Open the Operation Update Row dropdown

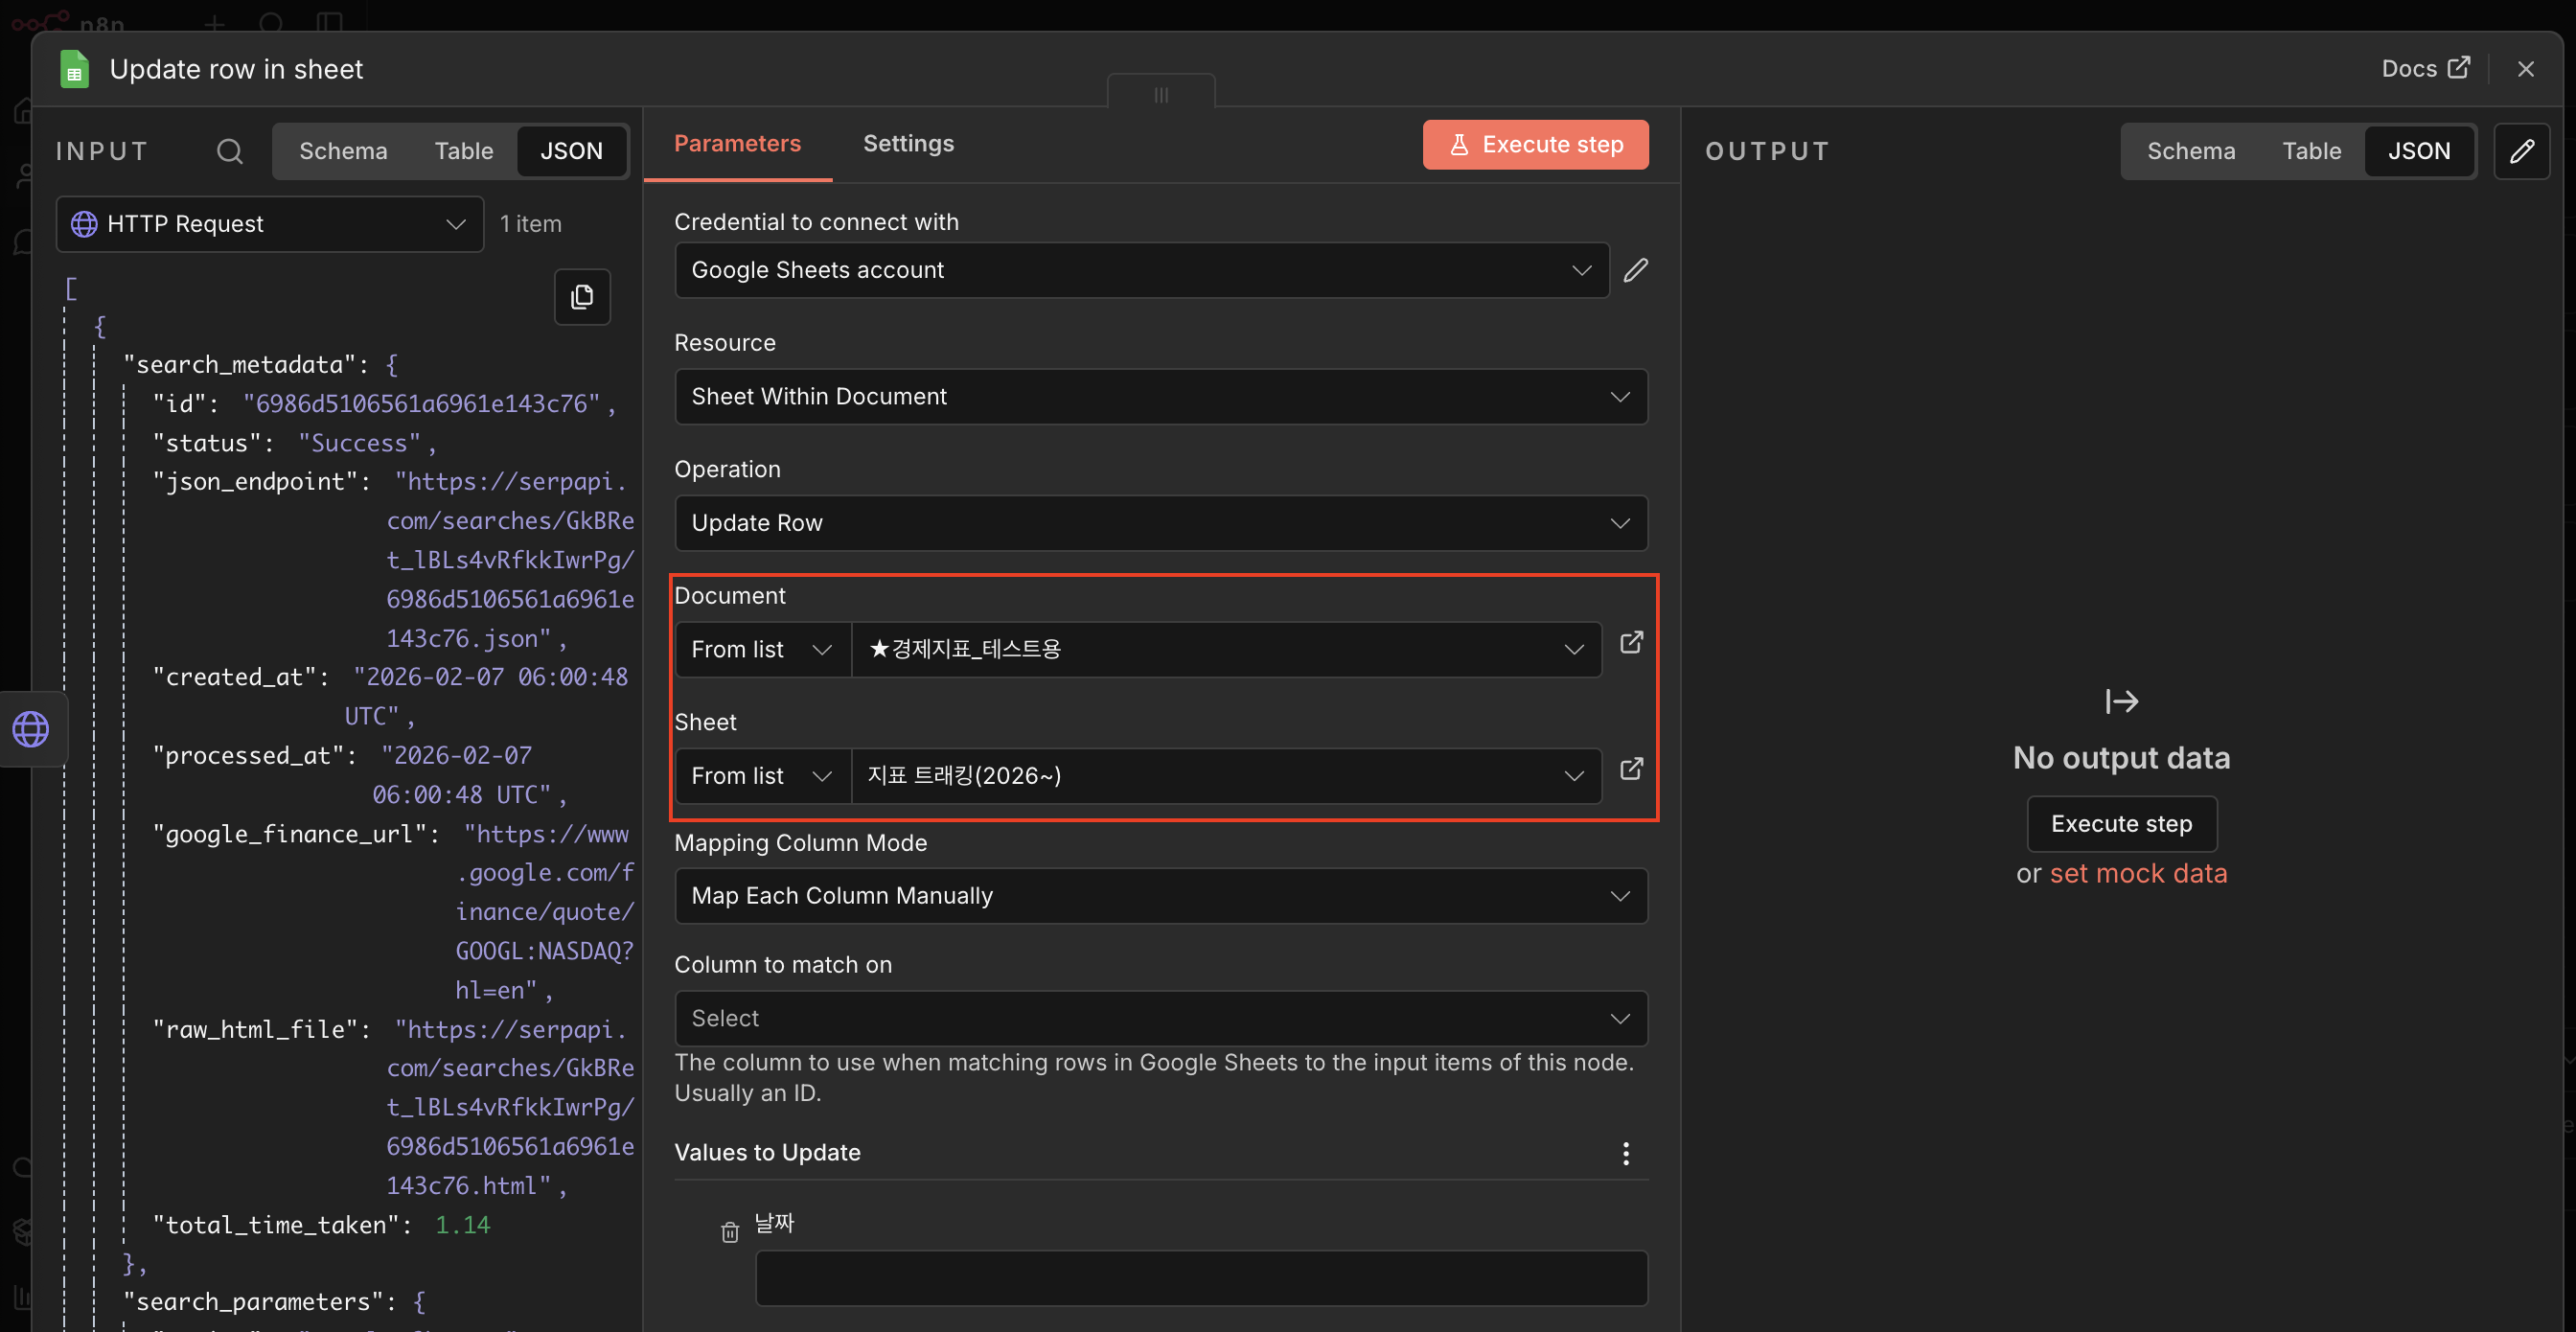1160,523
